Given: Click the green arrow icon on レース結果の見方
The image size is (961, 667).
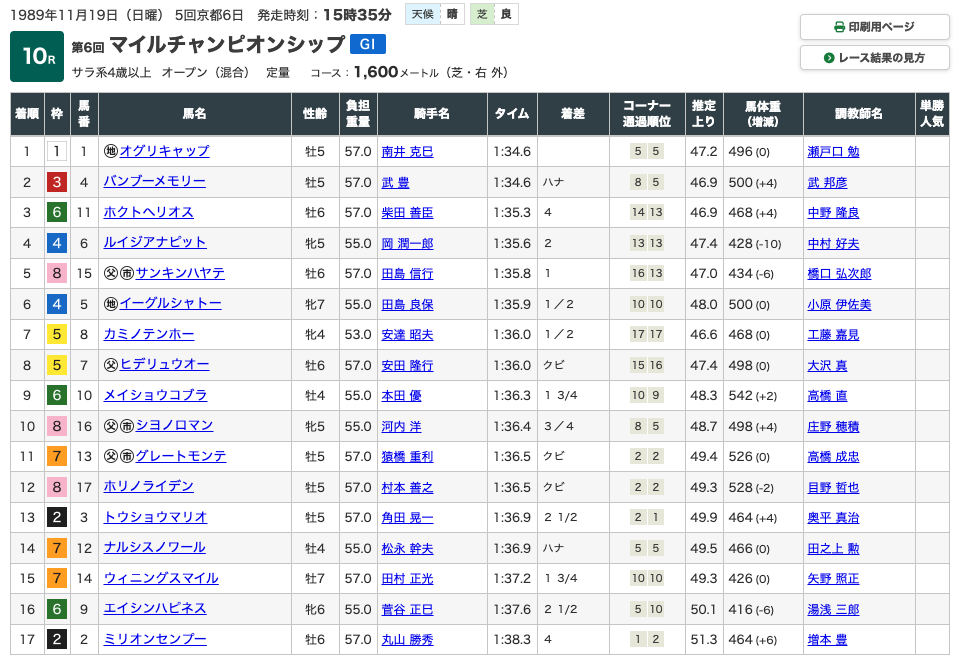Looking at the screenshot, I should (829, 58).
